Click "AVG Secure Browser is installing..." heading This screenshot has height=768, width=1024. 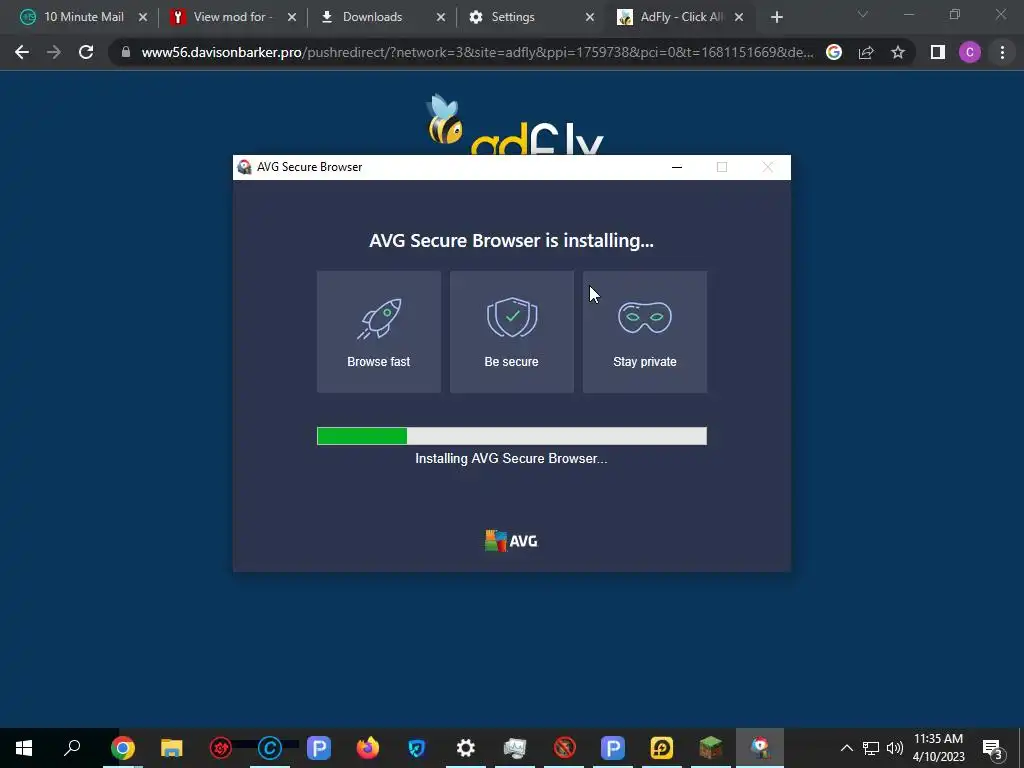pos(511,240)
